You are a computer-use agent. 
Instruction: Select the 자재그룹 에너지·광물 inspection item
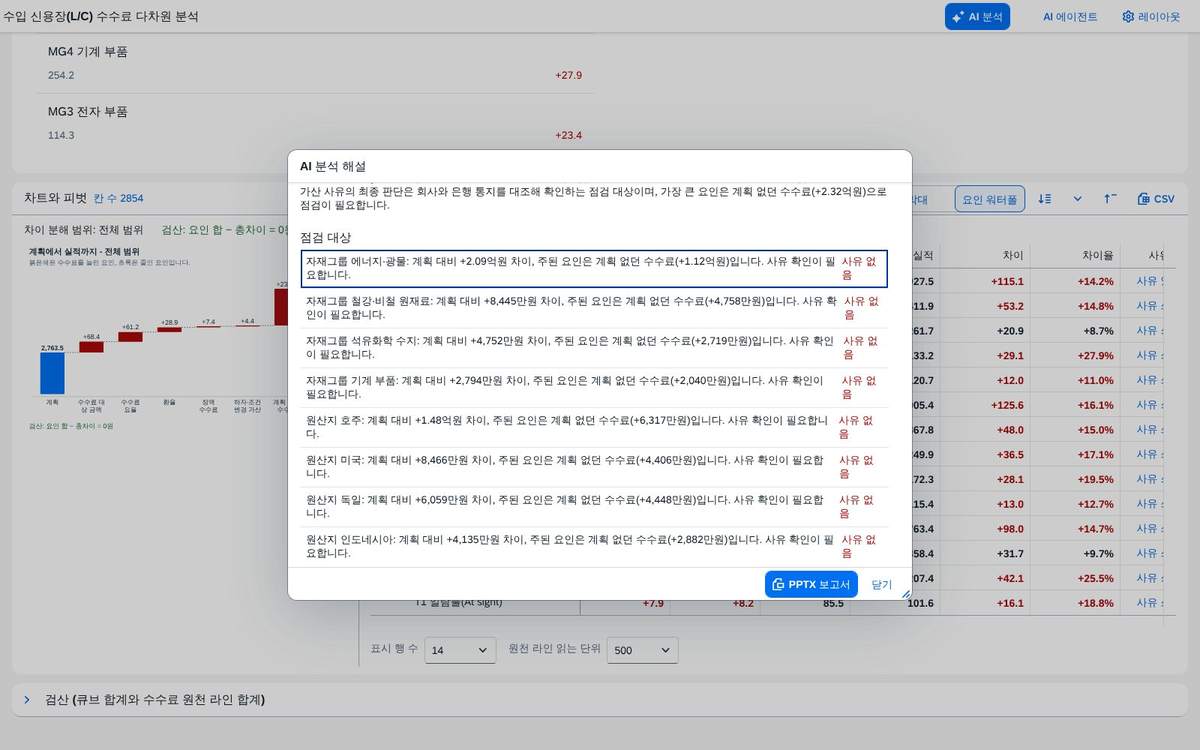point(594,268)
